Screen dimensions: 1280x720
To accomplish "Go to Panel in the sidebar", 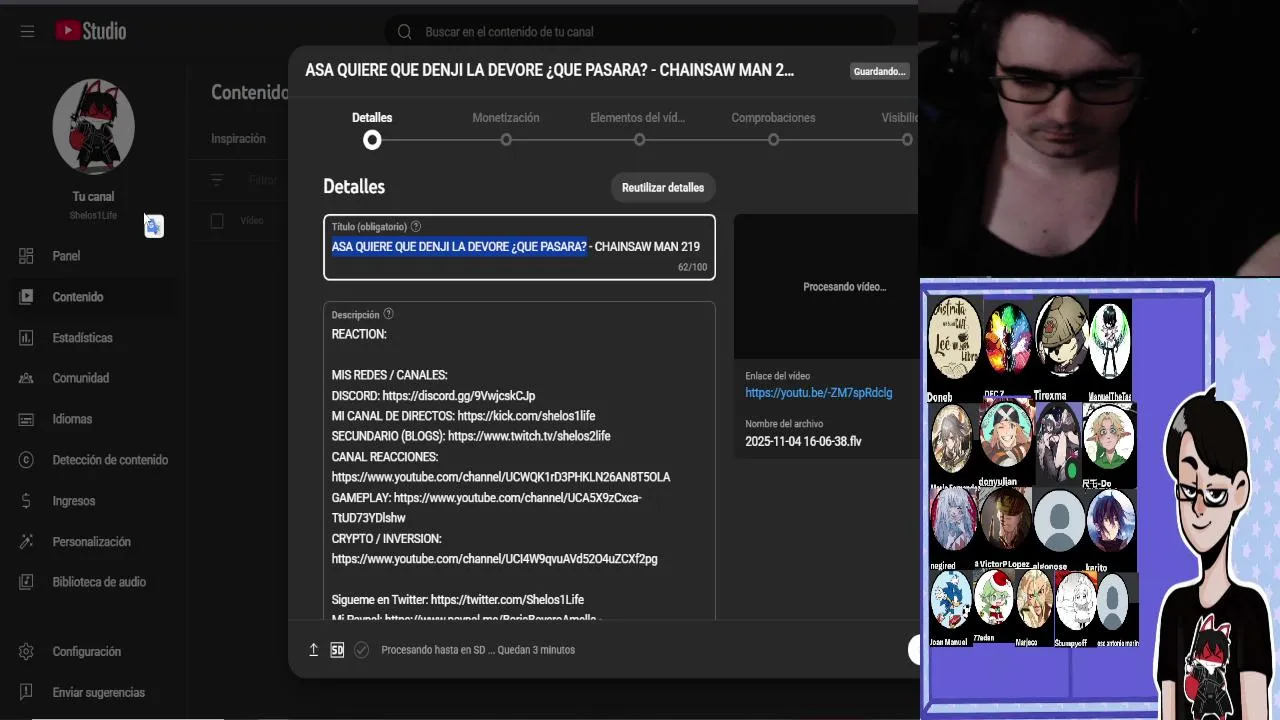I will click(x=66, y=256).
